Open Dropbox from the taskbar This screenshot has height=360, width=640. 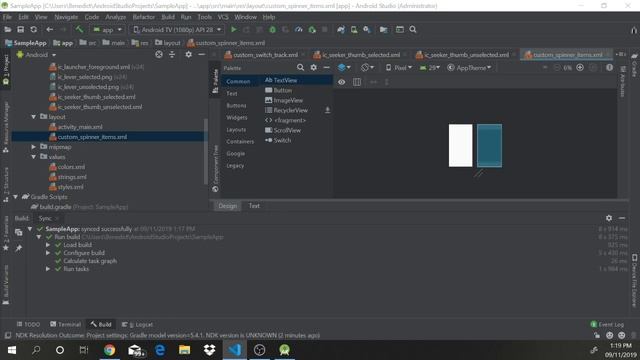pos(209,350)
